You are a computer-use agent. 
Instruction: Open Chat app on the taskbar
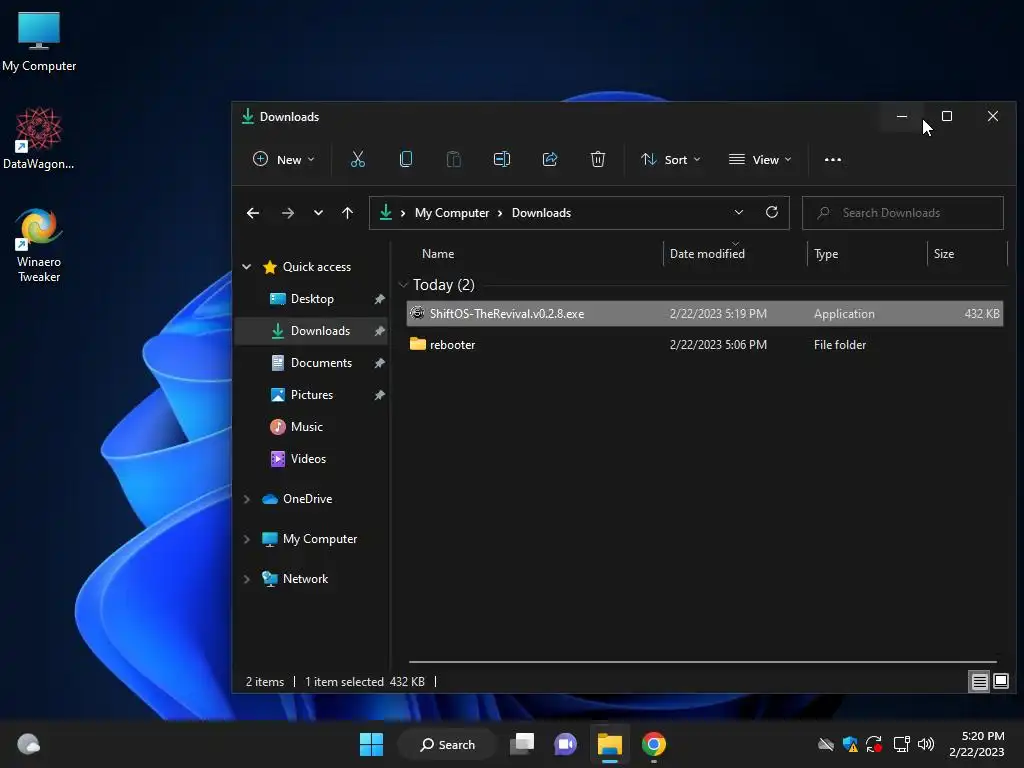[x=566, y=744]
